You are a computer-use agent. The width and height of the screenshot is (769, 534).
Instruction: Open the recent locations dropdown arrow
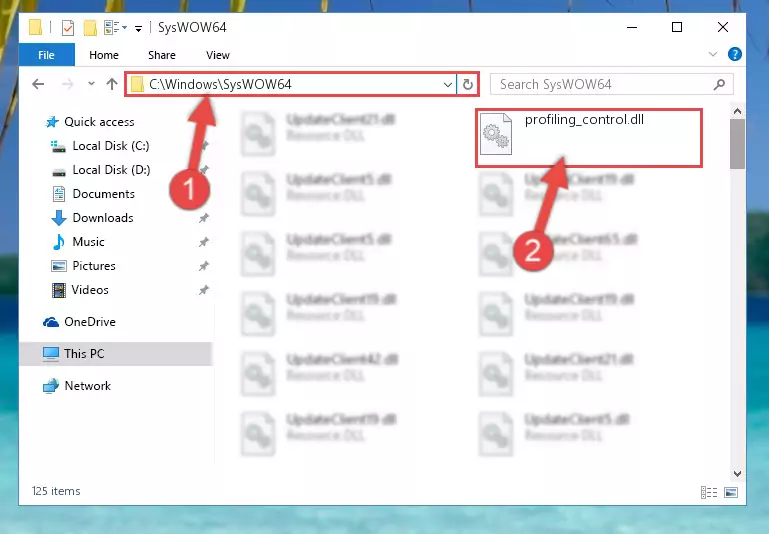91,84
